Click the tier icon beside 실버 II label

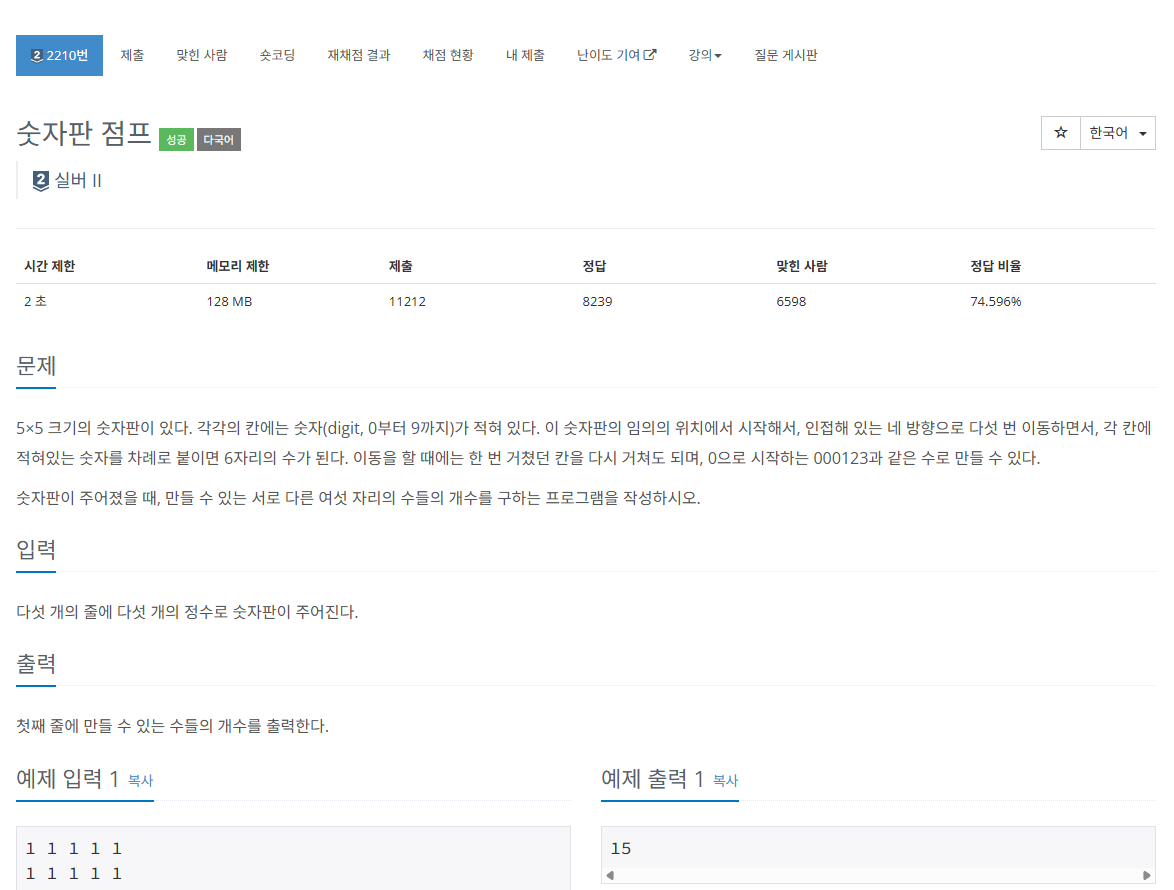pyautogui.click(x=38, y=180)
